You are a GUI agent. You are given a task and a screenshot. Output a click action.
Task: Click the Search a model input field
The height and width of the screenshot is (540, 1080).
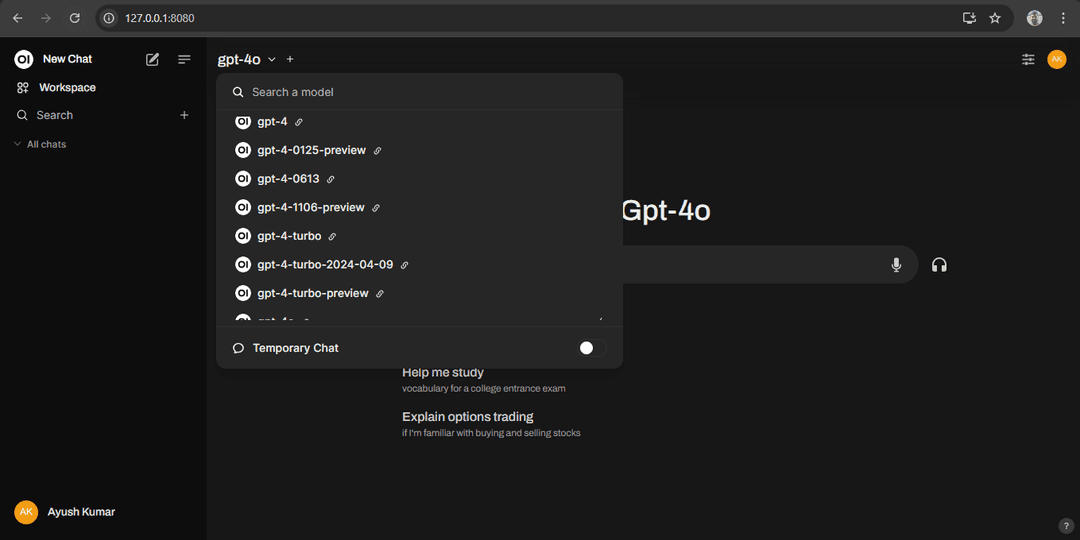(x=420, y=92)
